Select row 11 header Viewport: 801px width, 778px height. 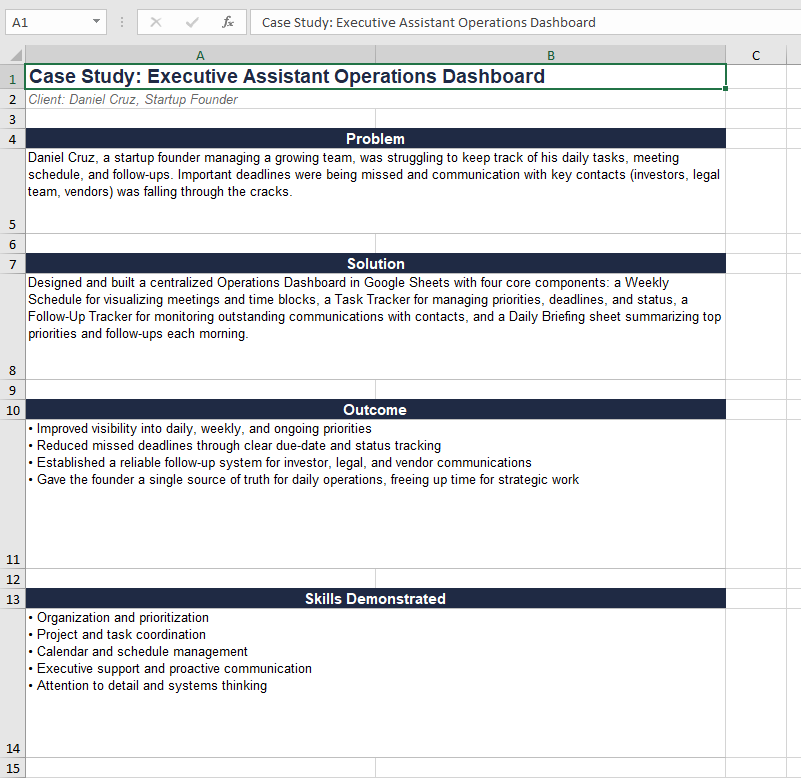pos(12,494)
